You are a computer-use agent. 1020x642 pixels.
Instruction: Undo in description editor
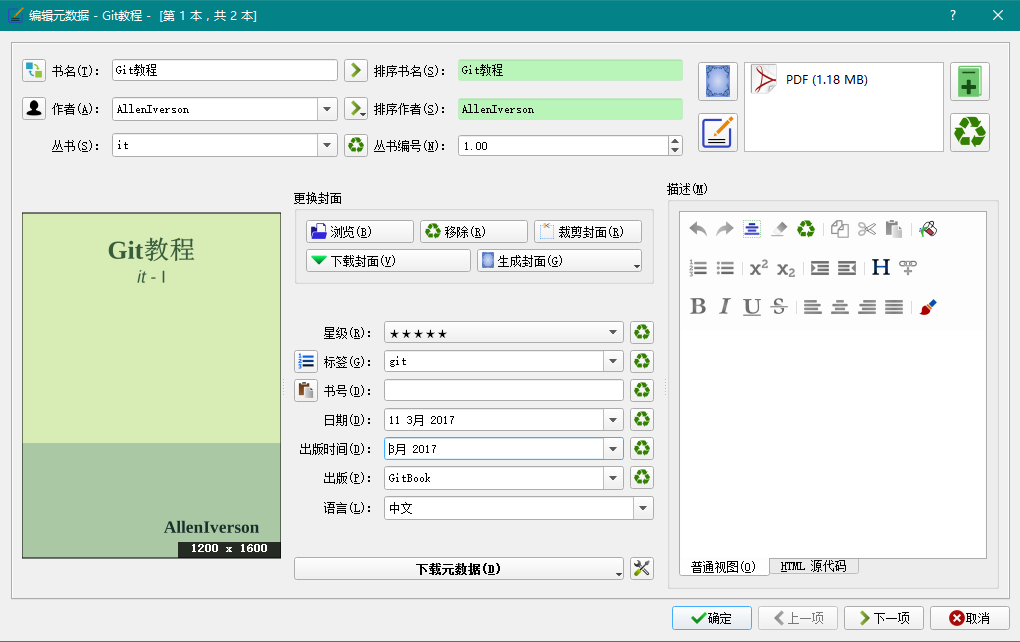point(698,229)
